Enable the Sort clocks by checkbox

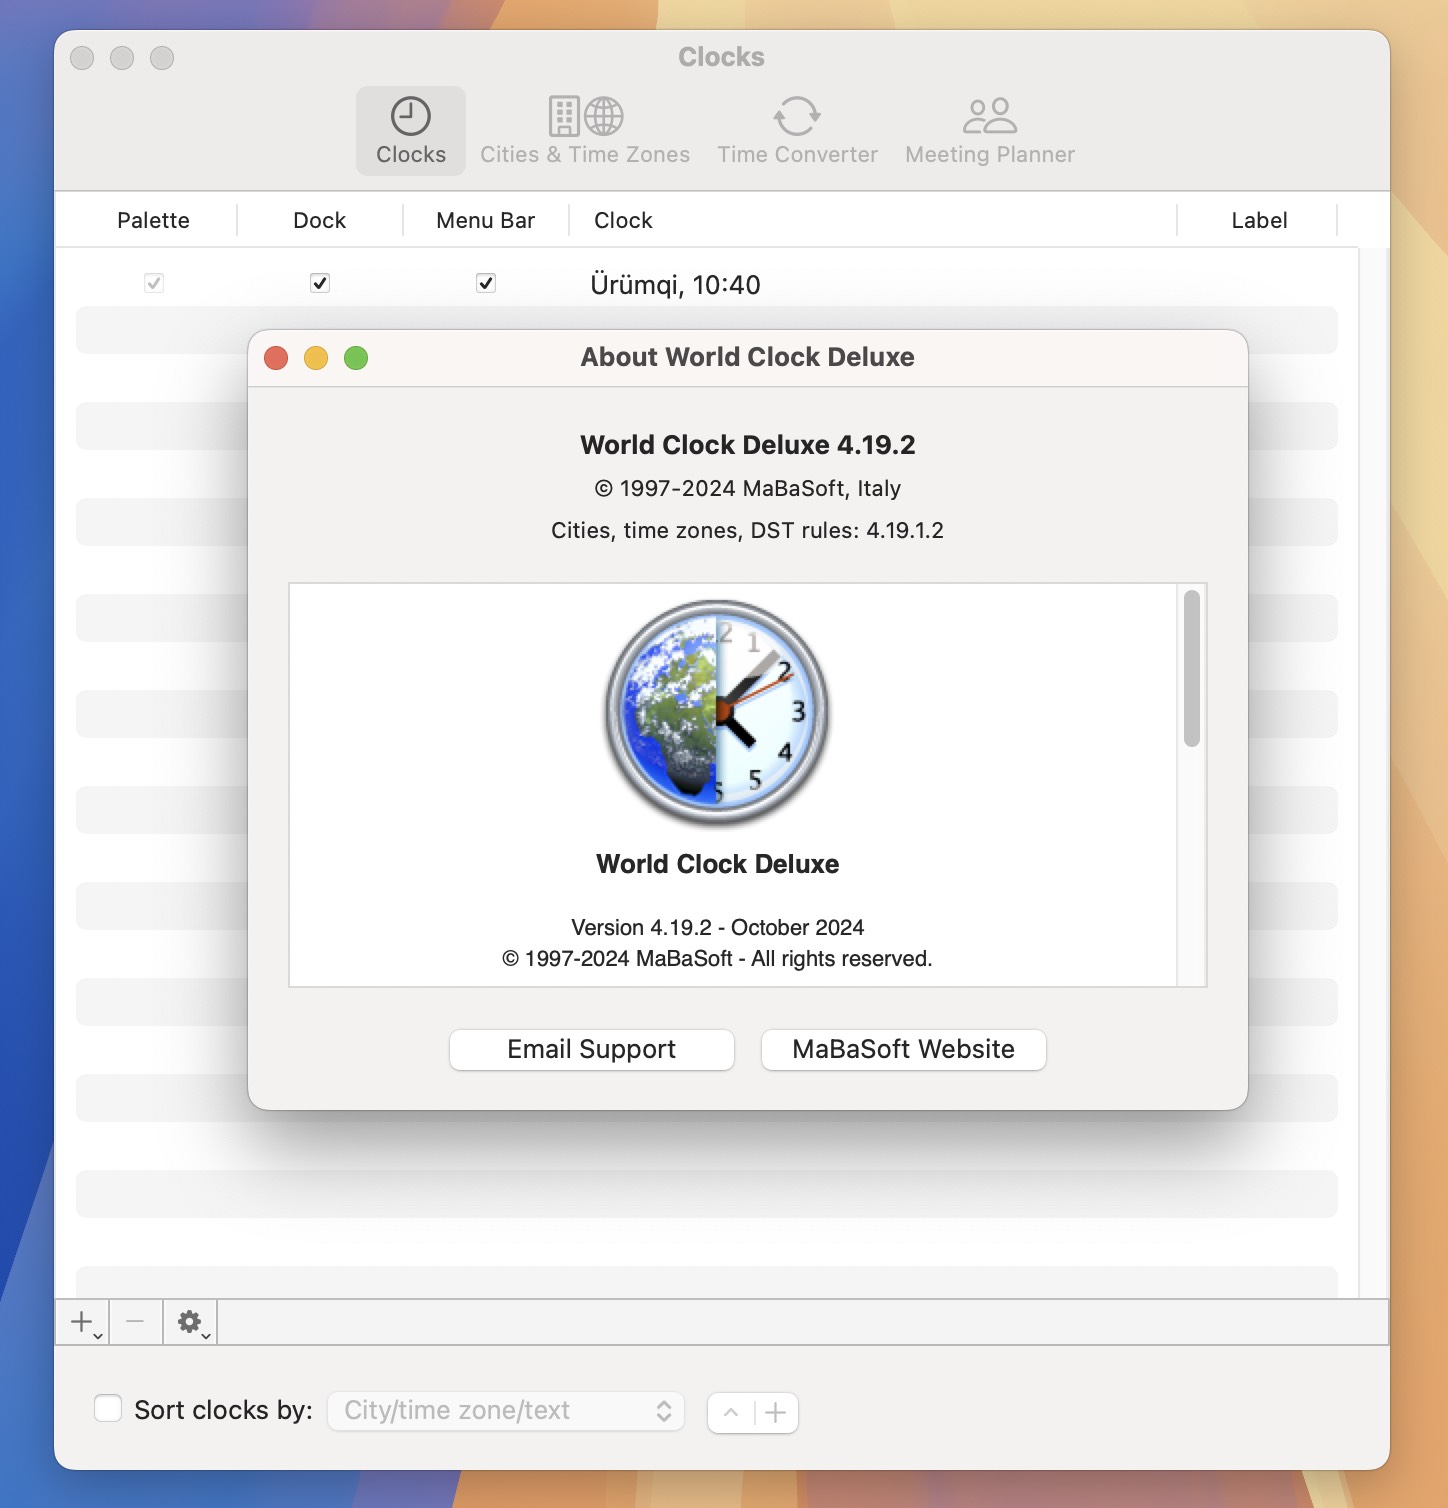(107, 1408)
